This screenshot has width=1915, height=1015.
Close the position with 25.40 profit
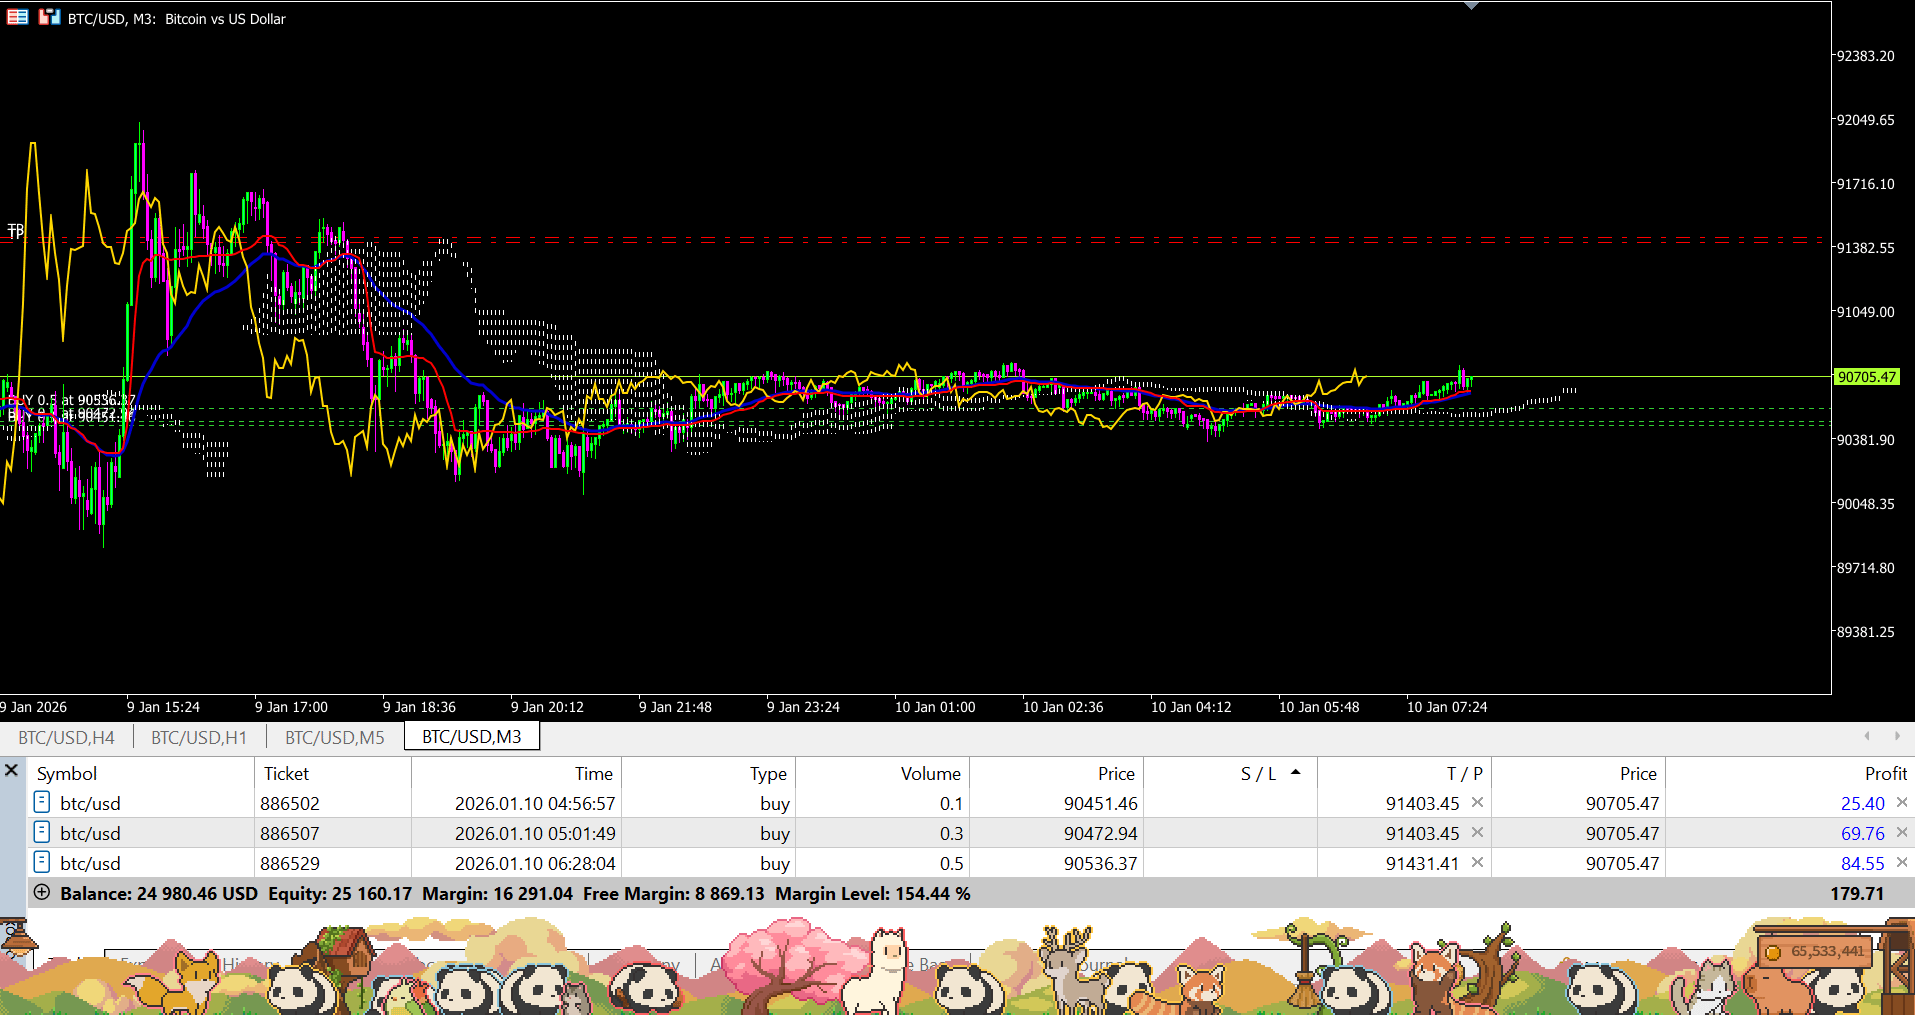(x=1901, y=802)
